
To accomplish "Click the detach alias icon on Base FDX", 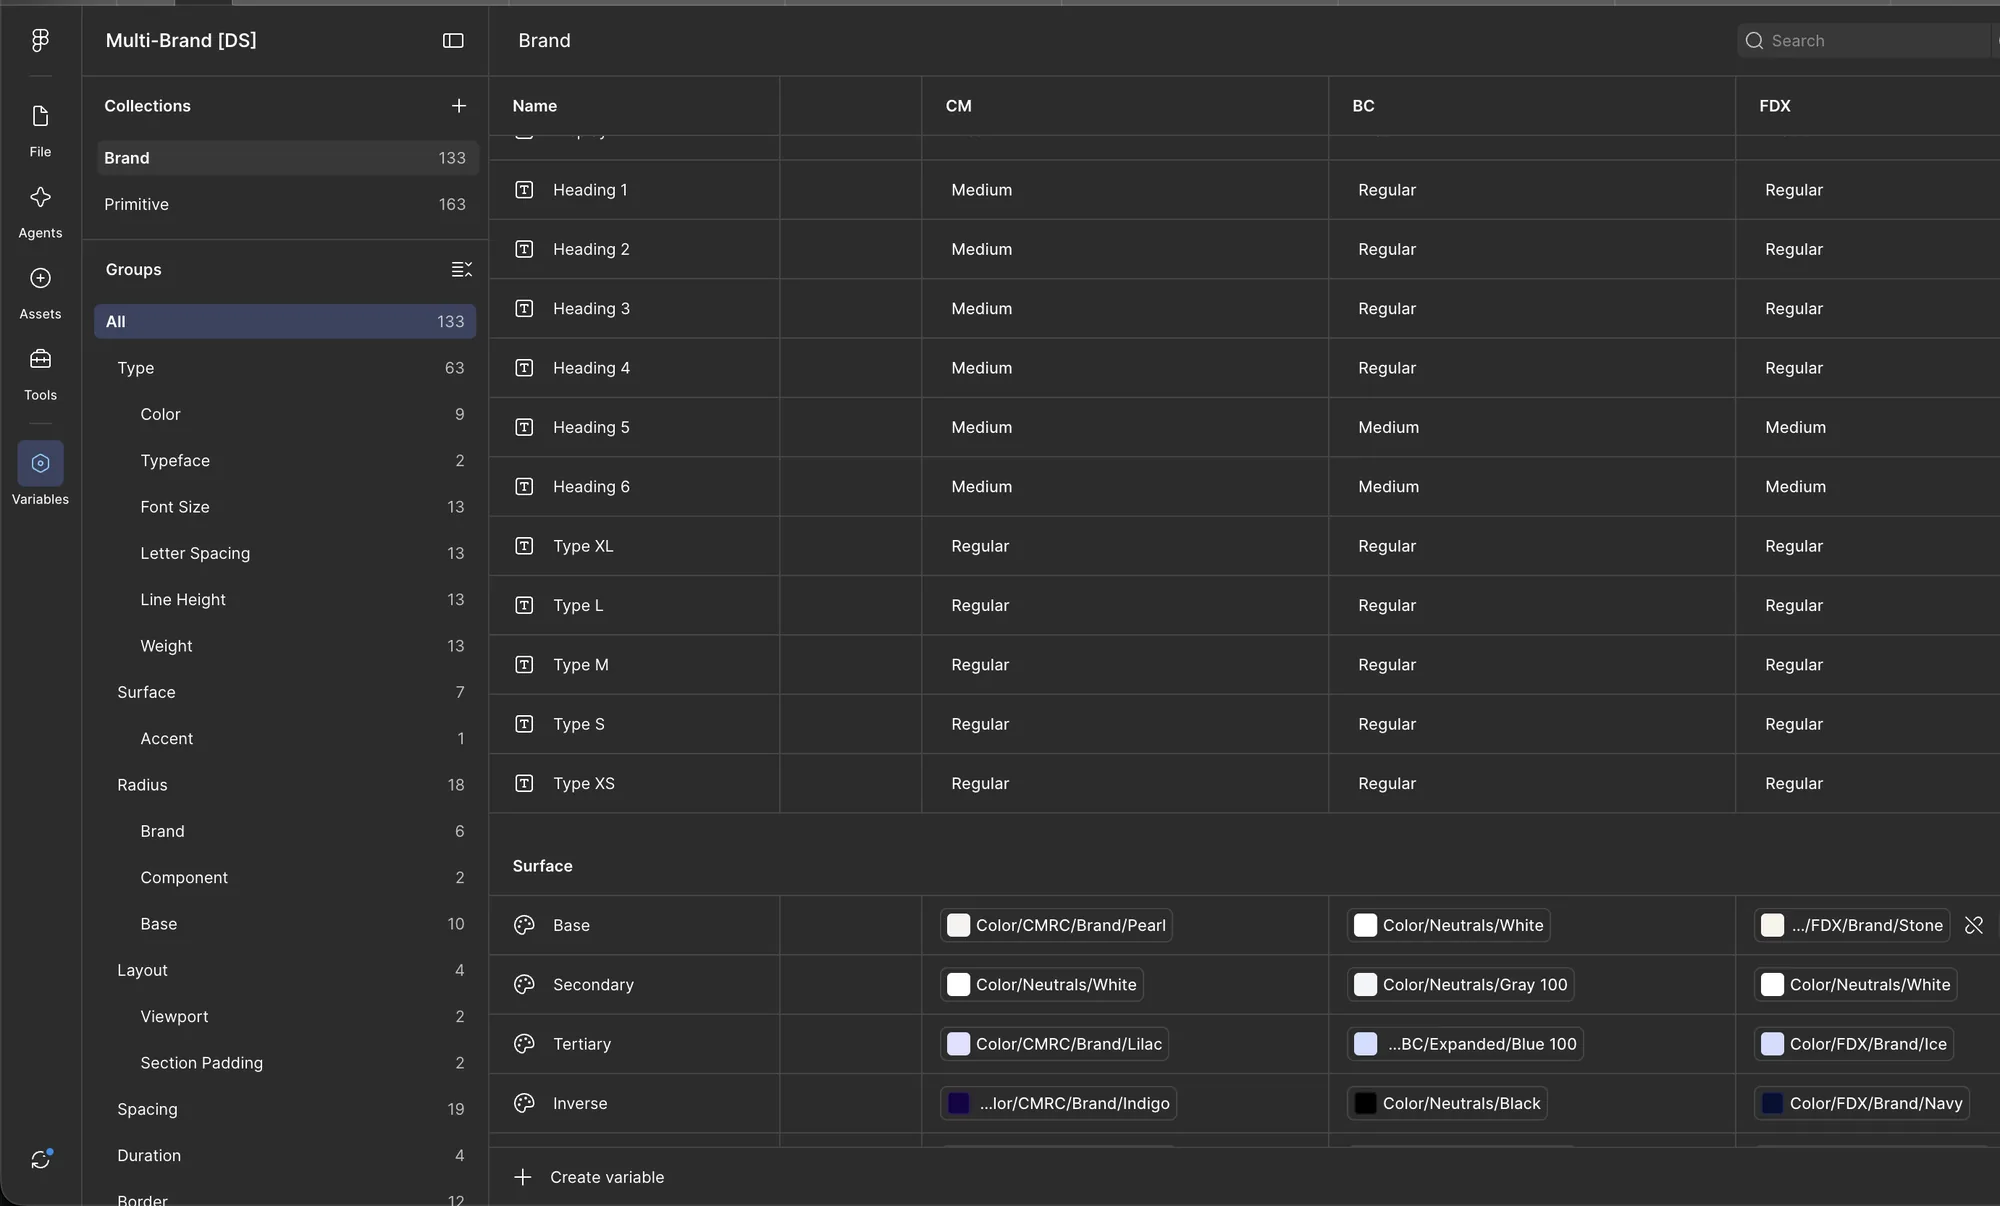I will 1974,925.
